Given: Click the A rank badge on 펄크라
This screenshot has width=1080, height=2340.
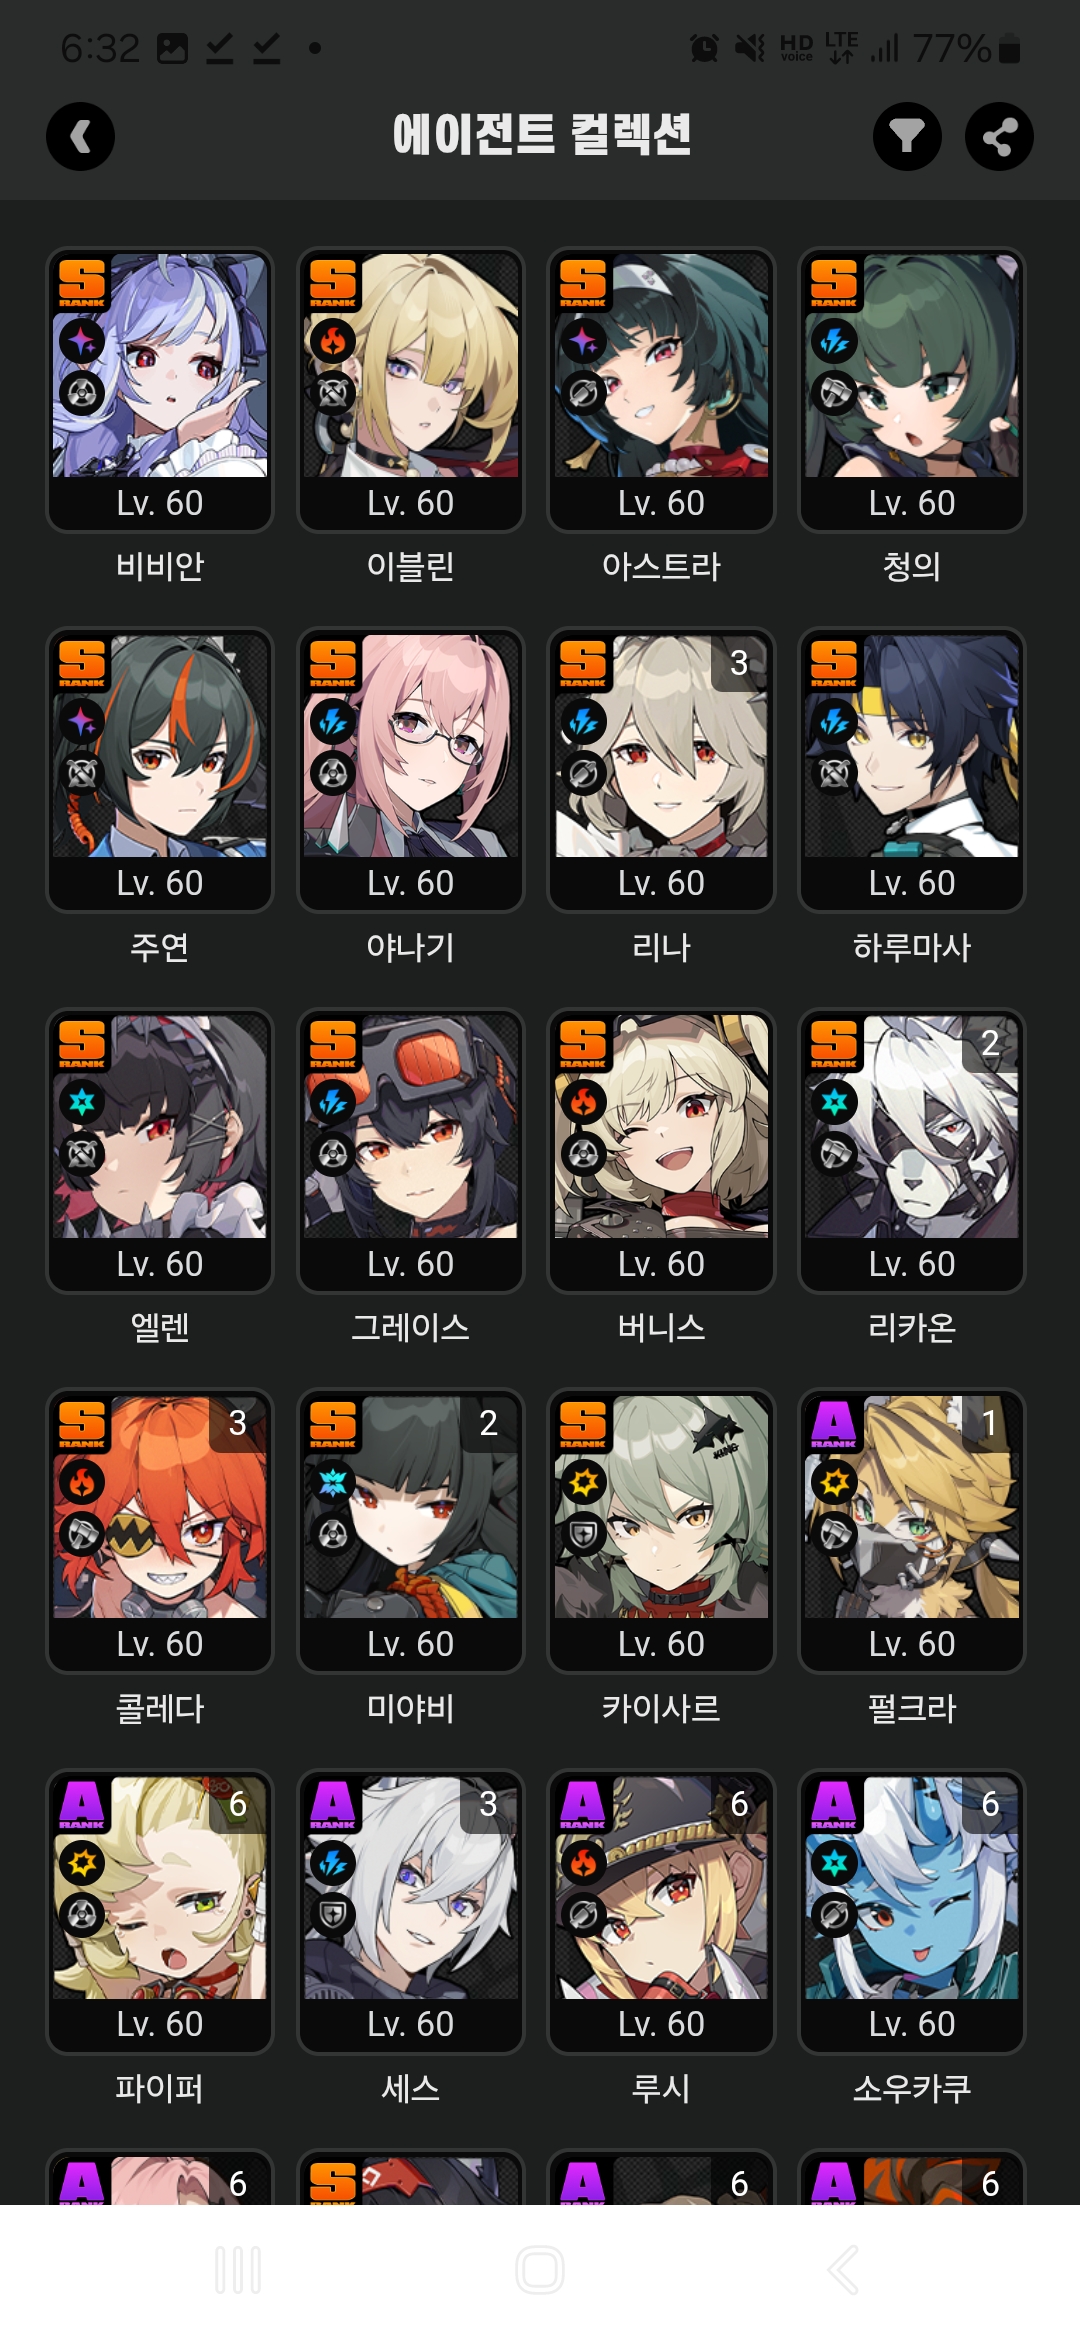Looking at the screenshot, I should click(834, 1424).
